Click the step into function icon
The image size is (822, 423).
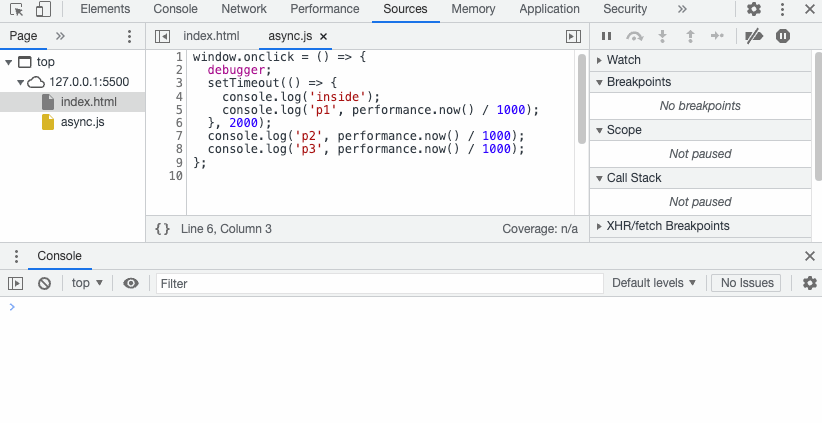[663, 36]
